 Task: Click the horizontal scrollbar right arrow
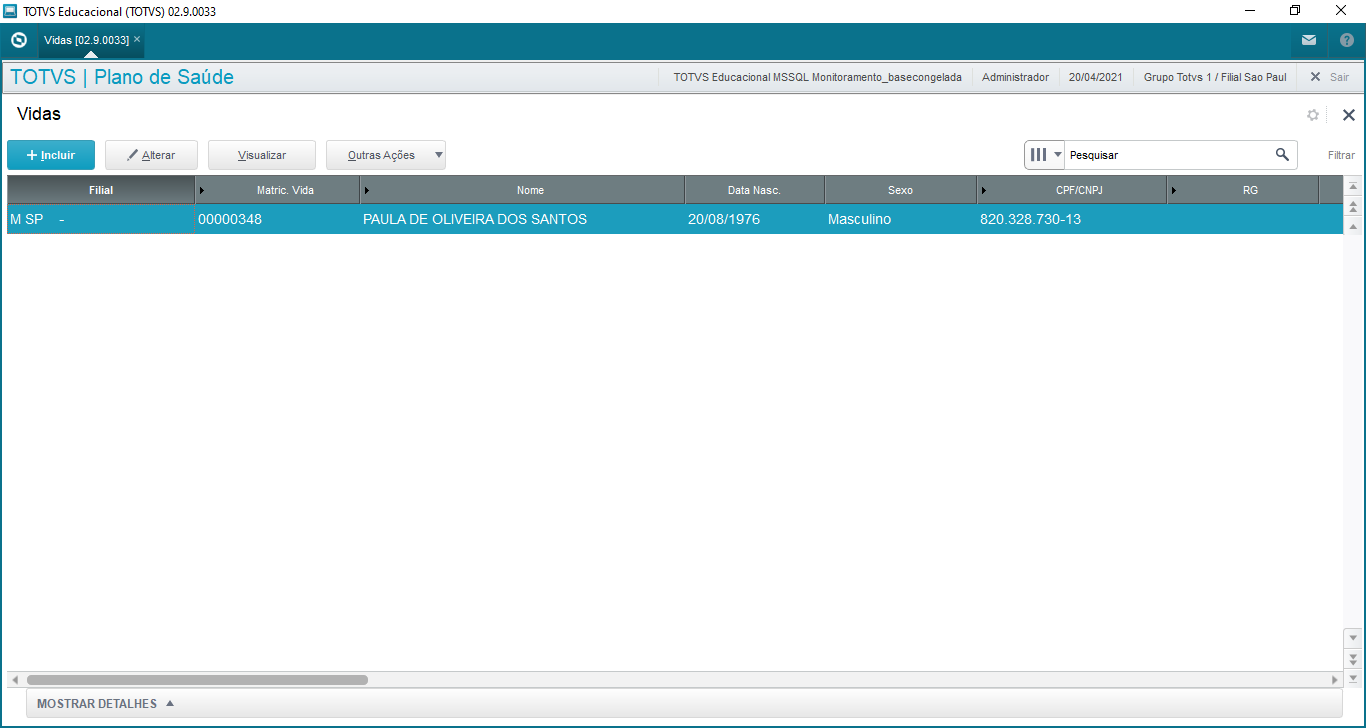(1335, 680)
